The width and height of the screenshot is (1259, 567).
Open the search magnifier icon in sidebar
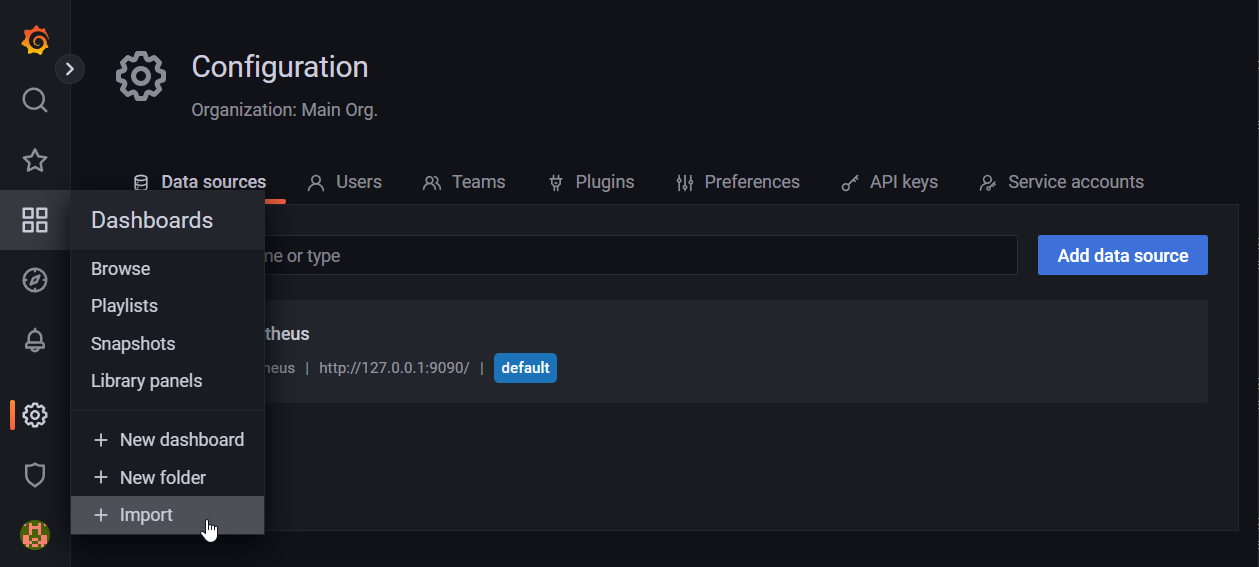[35, 100]
